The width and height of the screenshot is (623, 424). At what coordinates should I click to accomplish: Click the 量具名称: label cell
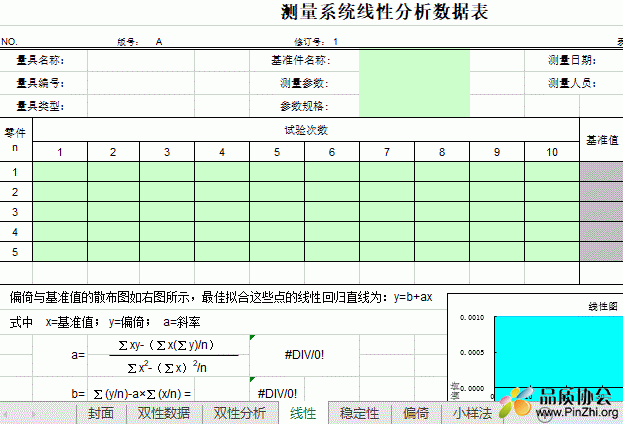40,60
